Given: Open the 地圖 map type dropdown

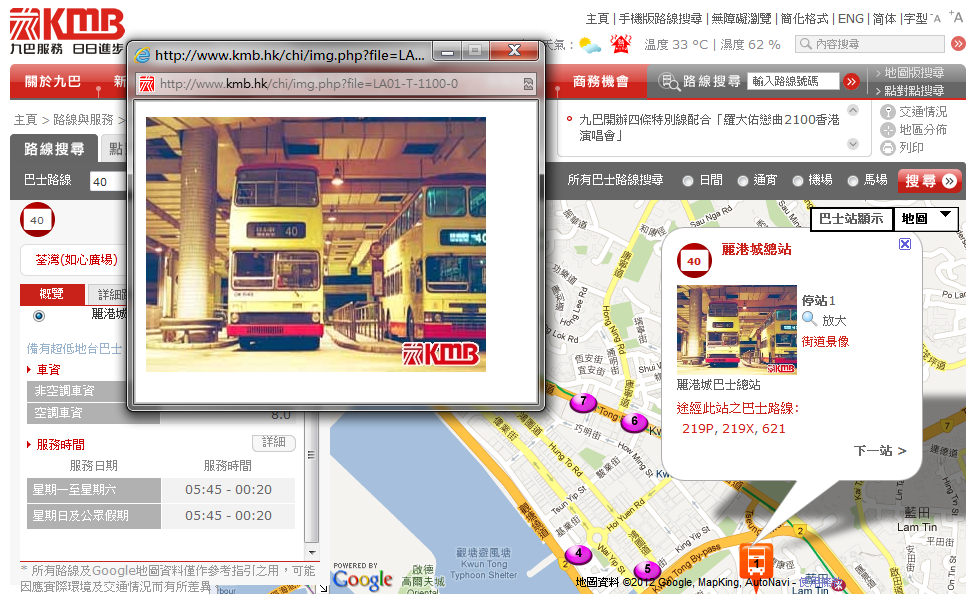Looking at the screenshot, I should click(x=926, y=219).
